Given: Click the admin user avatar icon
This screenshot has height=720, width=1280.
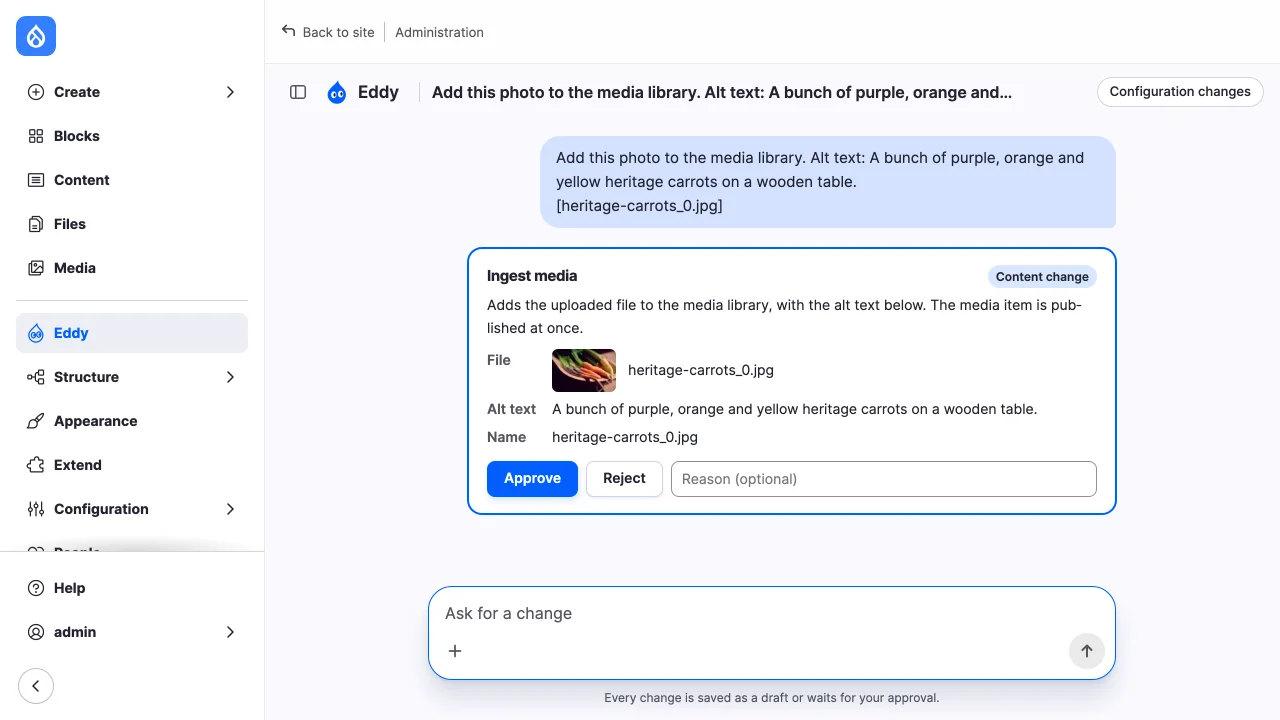Looking at the screenshot, I should click(x=36, y=632).
